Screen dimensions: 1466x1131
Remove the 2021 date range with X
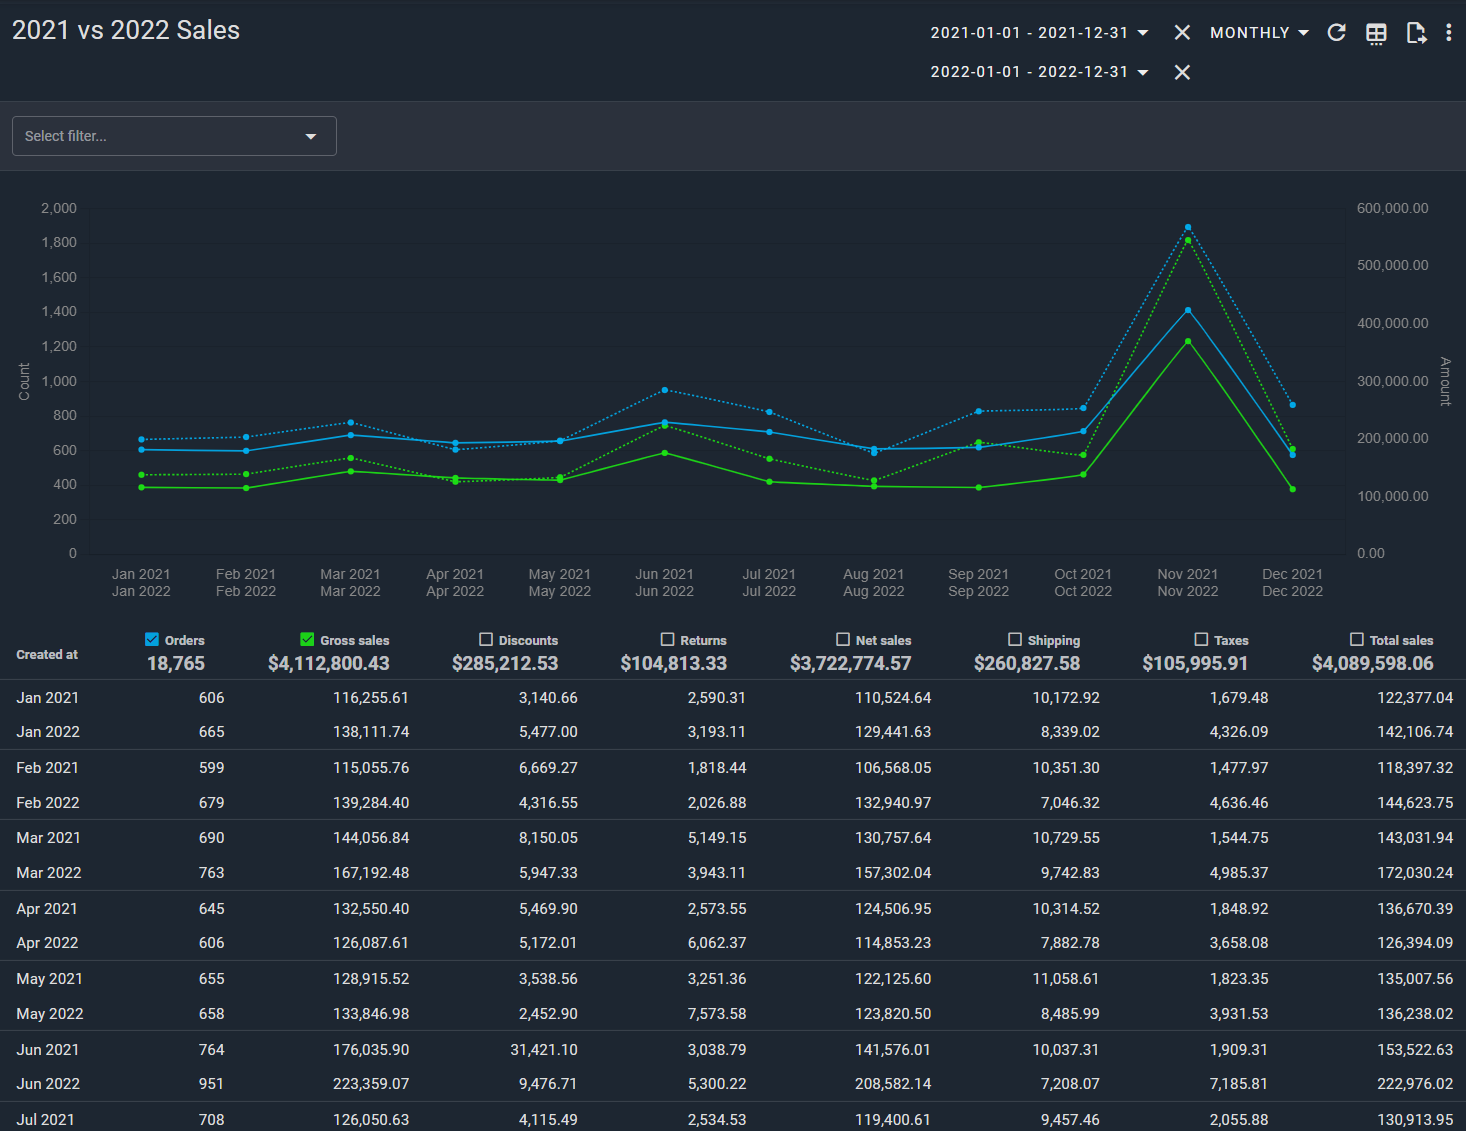click(1182, 33)
